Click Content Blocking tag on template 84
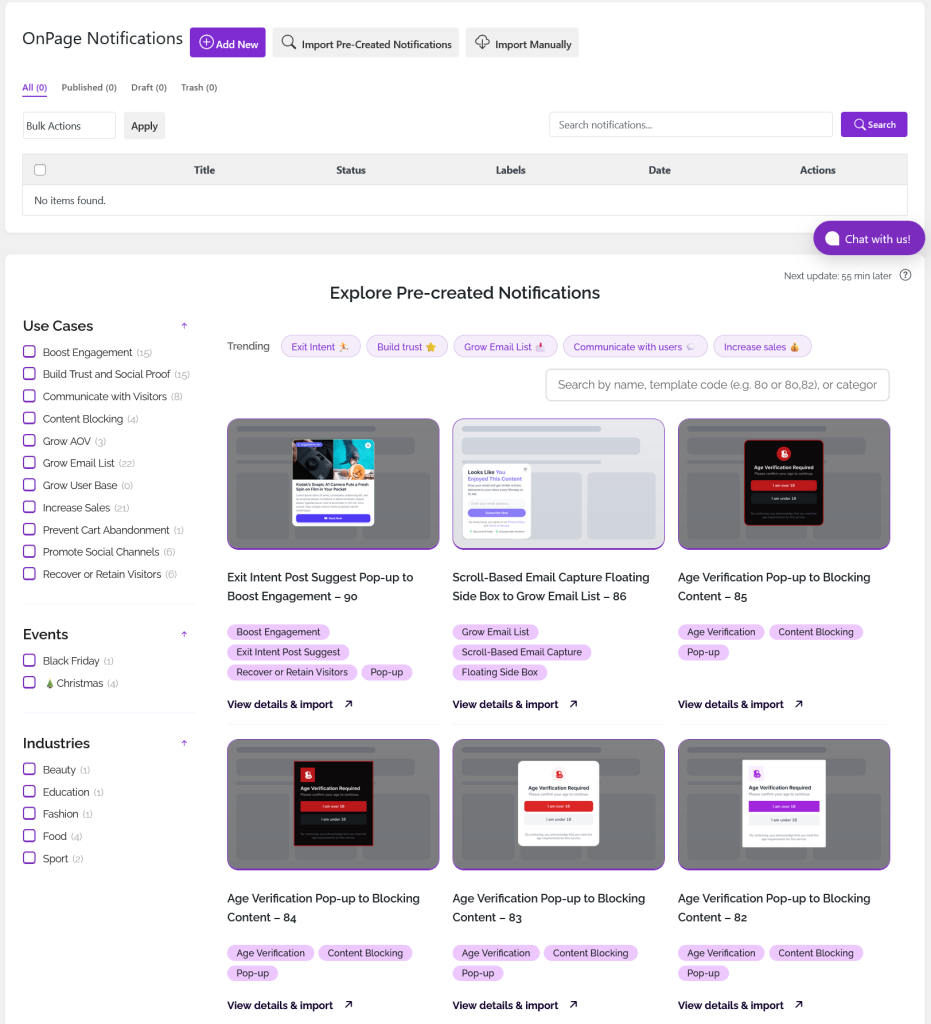 pyautogui.click(x=365, y=953)
